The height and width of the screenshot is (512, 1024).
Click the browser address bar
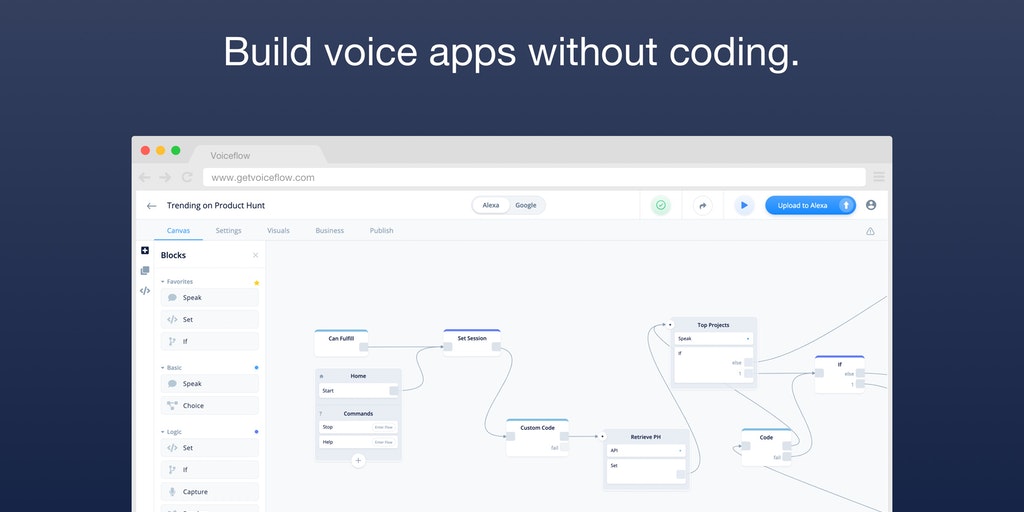point(534,177)
